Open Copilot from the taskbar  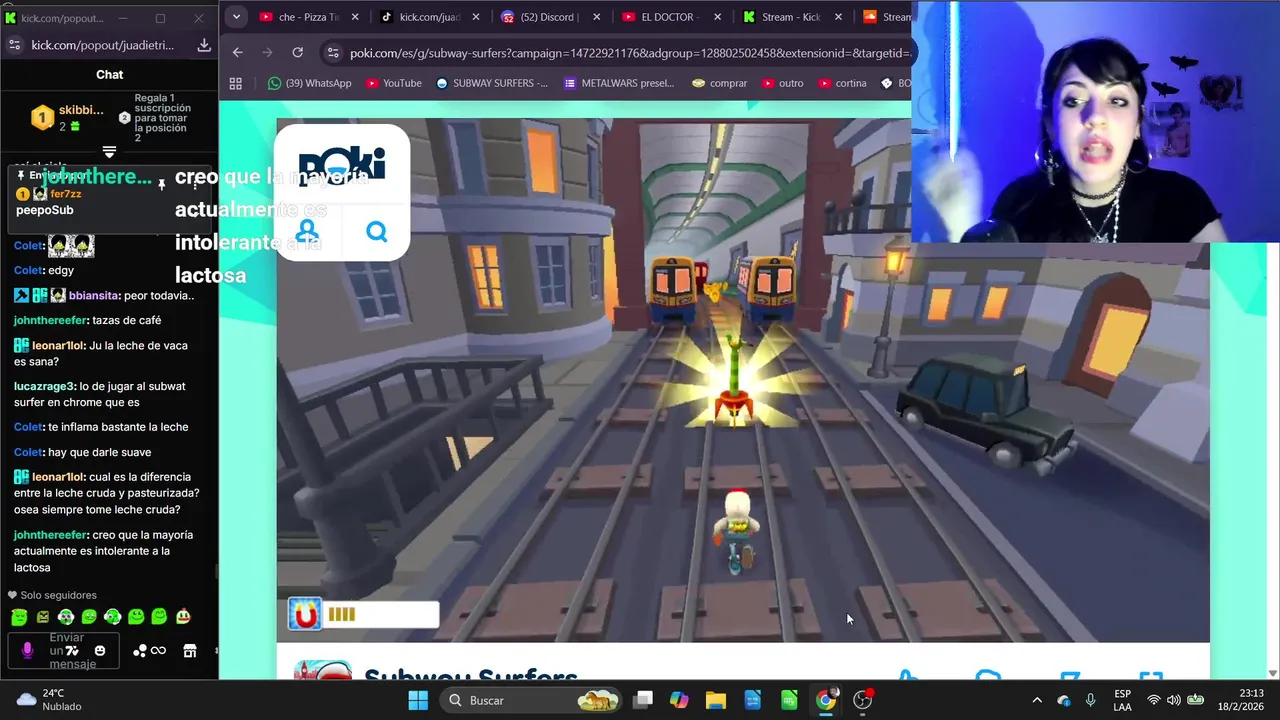click(x=679, y=700)
